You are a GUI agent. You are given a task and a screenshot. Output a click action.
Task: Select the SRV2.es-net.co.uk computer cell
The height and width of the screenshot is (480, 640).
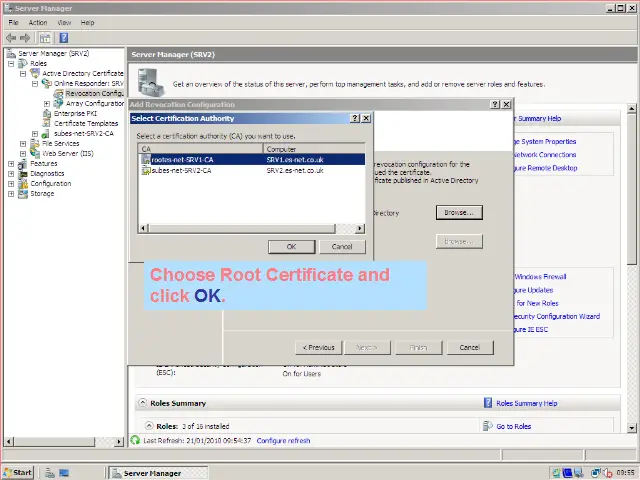(x=295, y=170)
